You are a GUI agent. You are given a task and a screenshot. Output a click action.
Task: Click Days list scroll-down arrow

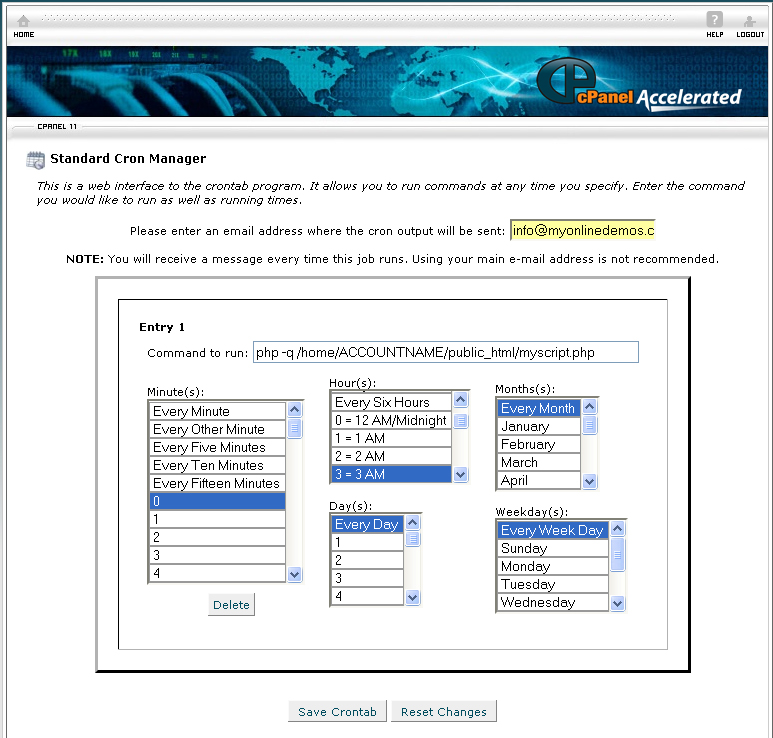tap(413, 597)
